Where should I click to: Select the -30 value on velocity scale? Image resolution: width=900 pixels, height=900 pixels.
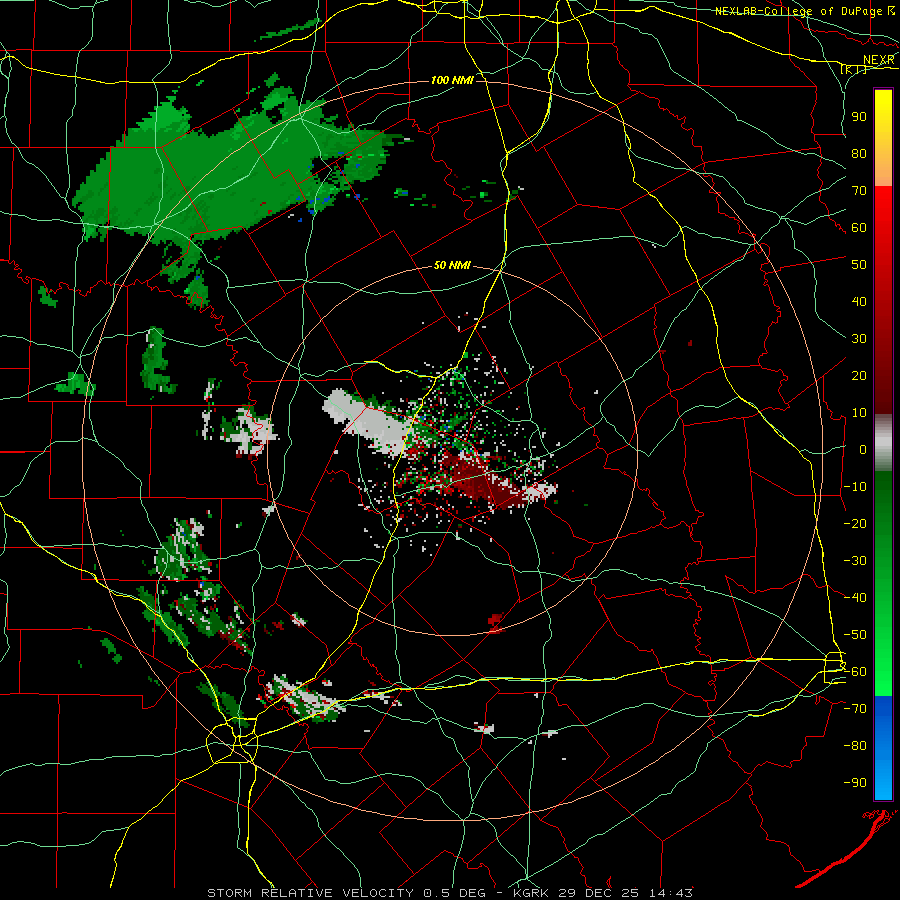855,561
